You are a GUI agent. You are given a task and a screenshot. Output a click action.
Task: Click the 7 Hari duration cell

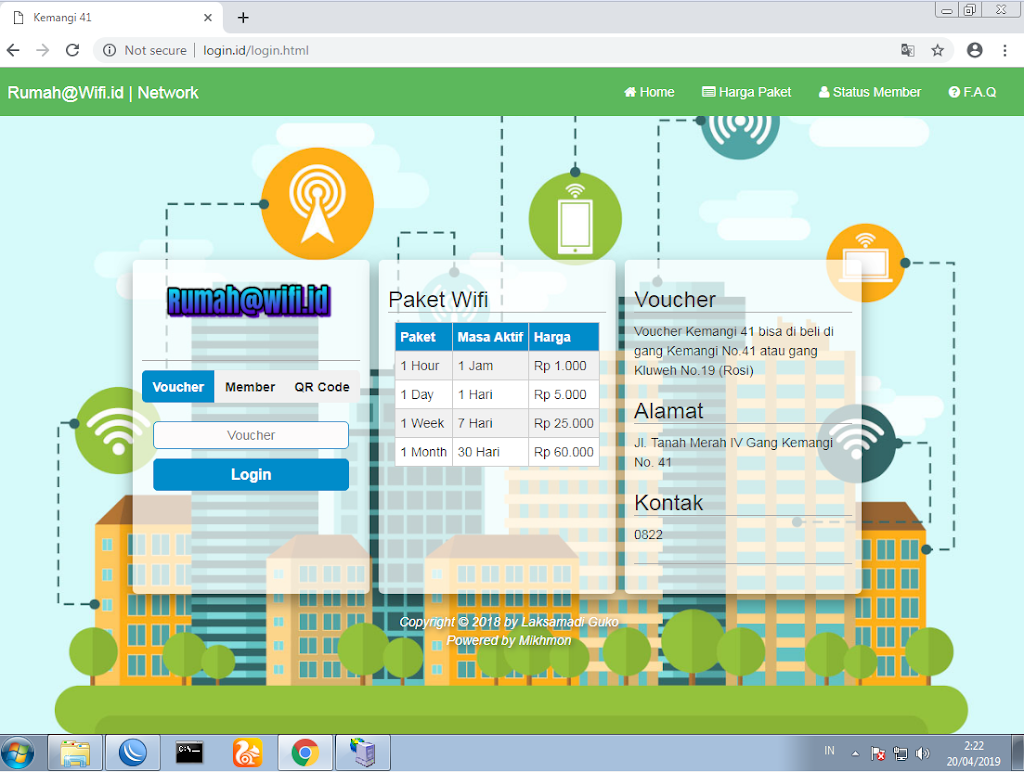(490, 423)
